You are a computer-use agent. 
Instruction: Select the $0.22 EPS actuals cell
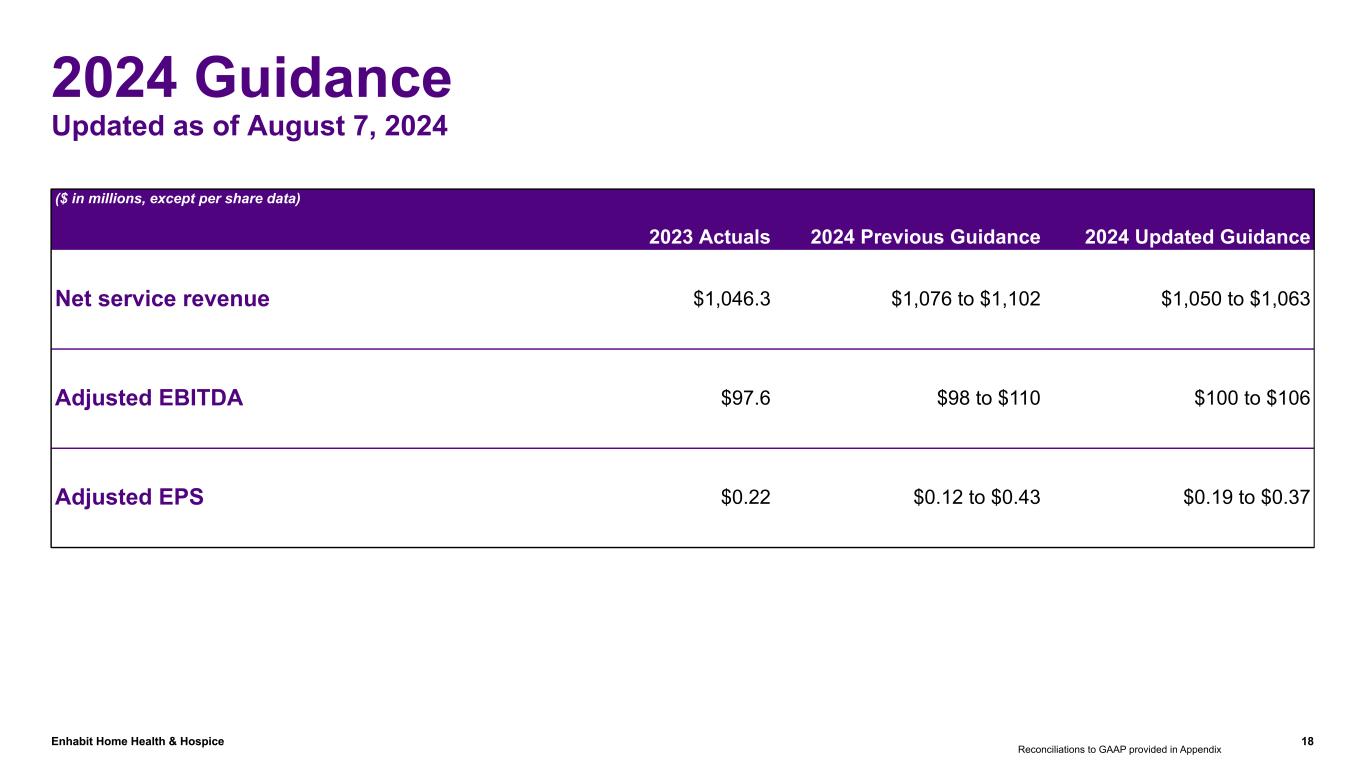(x=745, y=497)
